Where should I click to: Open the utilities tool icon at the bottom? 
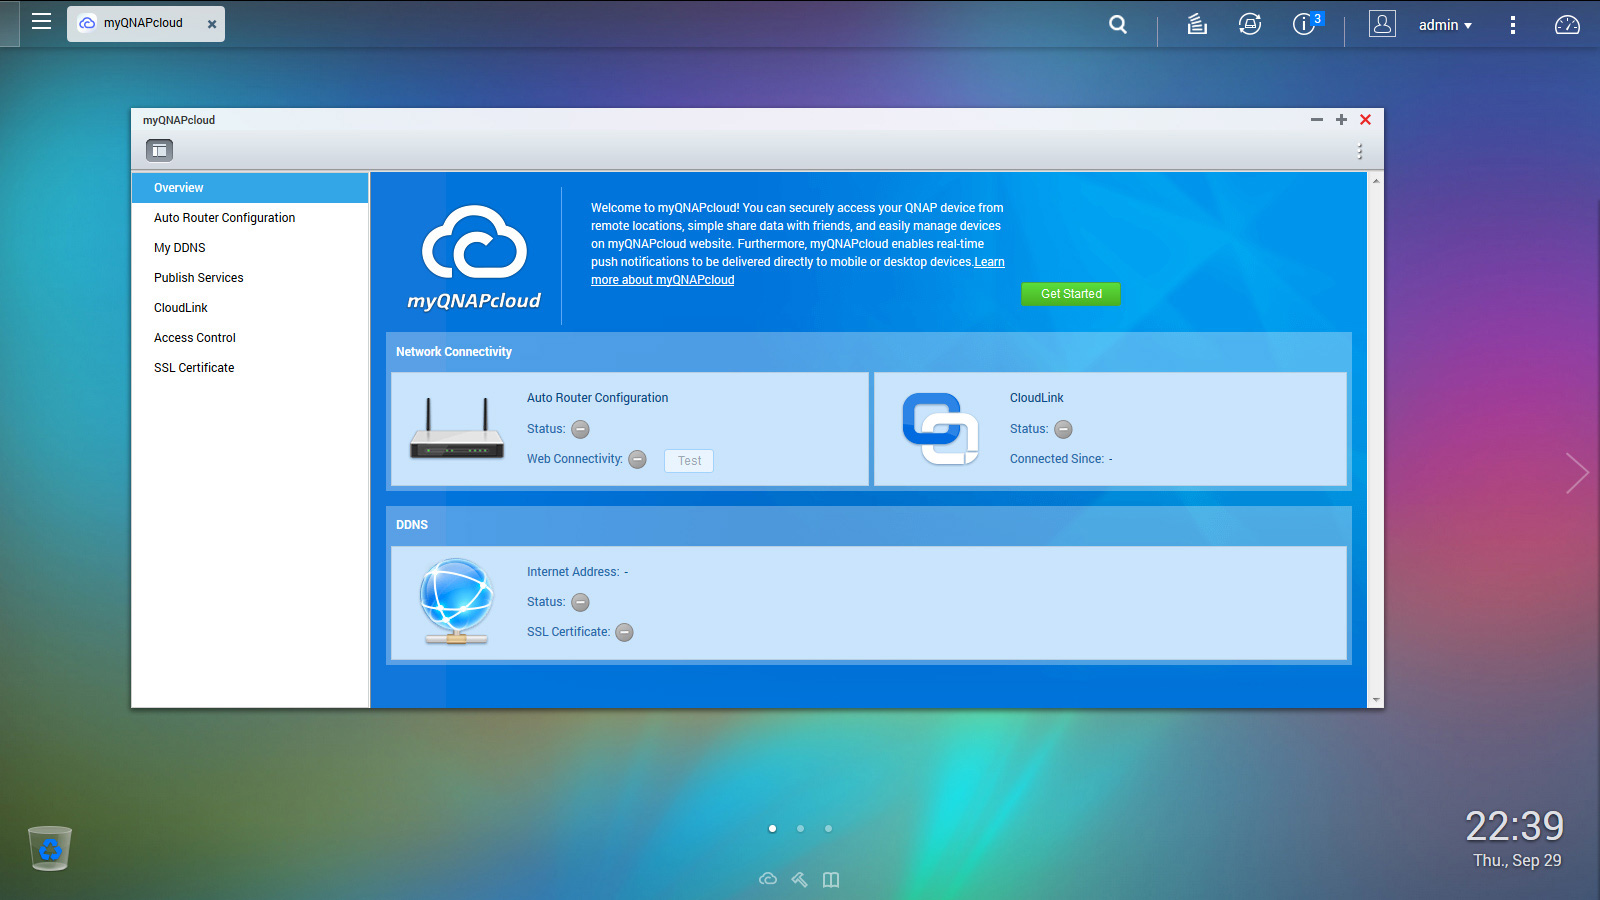799,879
